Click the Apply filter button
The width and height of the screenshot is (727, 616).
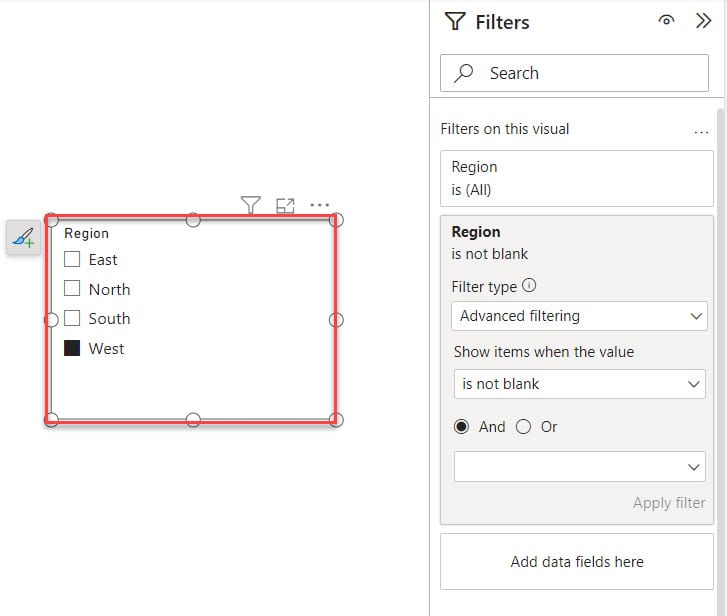pyautogui.click(x=669, y=503)
